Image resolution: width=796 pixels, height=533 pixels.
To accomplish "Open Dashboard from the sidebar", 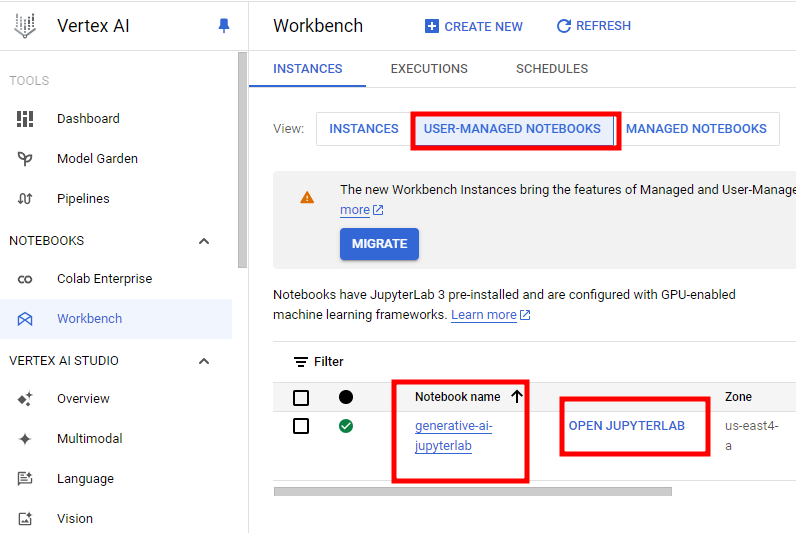I will 88,119.
